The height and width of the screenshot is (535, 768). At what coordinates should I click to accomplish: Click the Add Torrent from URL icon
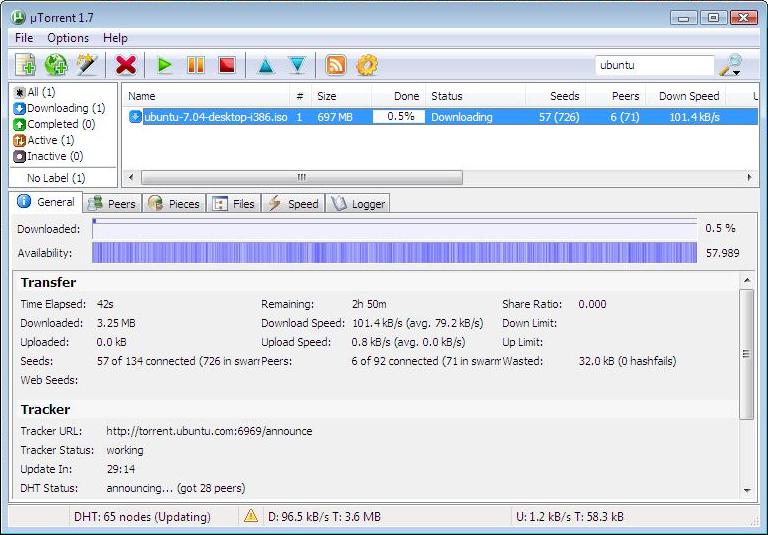56,65
